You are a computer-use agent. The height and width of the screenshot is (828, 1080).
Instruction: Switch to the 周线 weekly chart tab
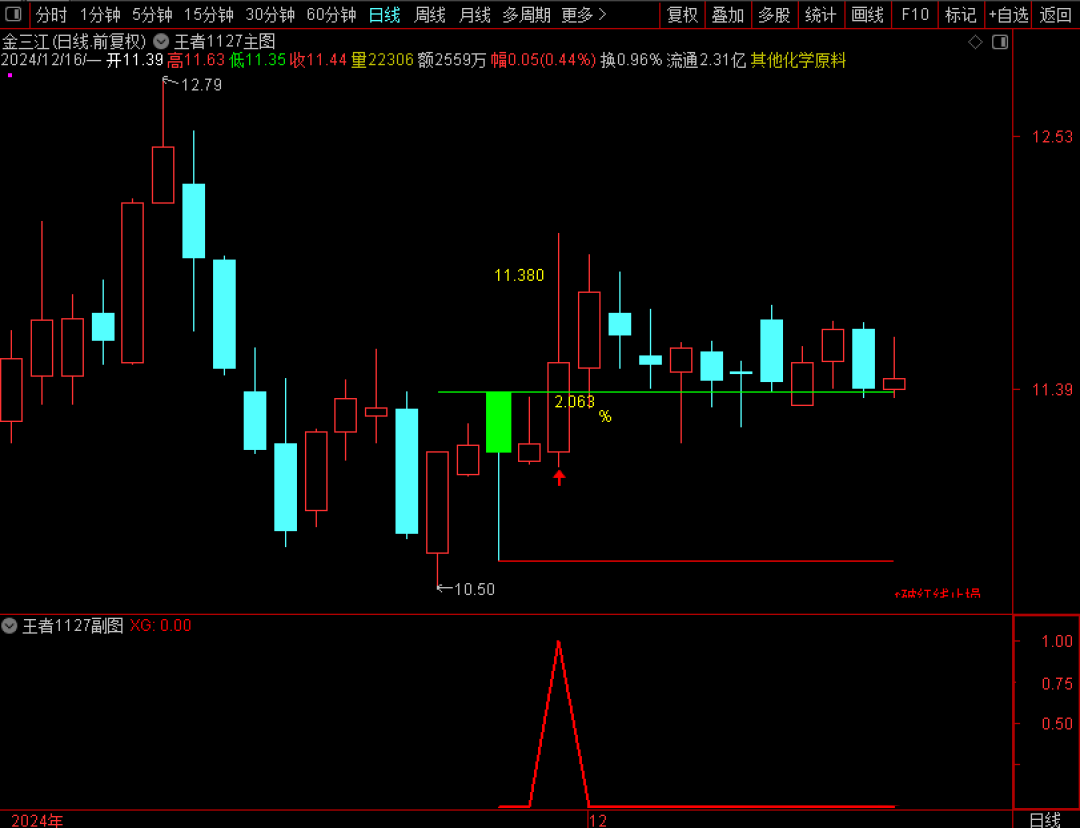[x=430, y=14]
